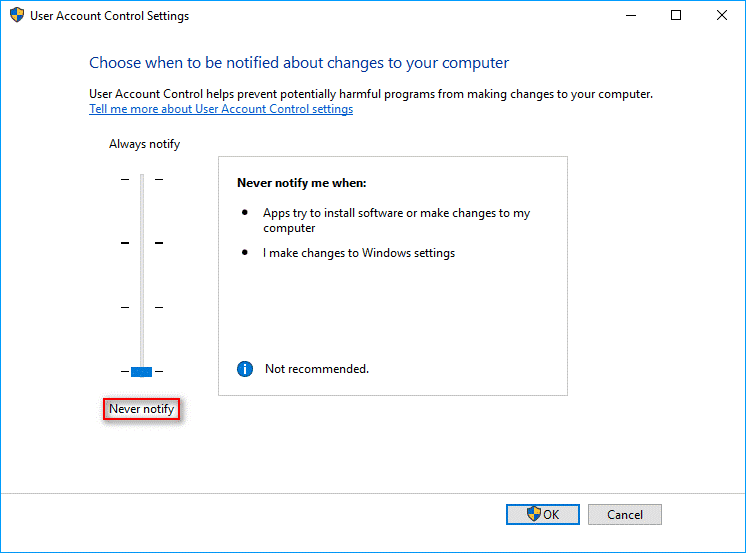The height and width of the screenshot is (553, 746).
Task: Confirm the settings with the OK button
Action: (x=542, y=514)
